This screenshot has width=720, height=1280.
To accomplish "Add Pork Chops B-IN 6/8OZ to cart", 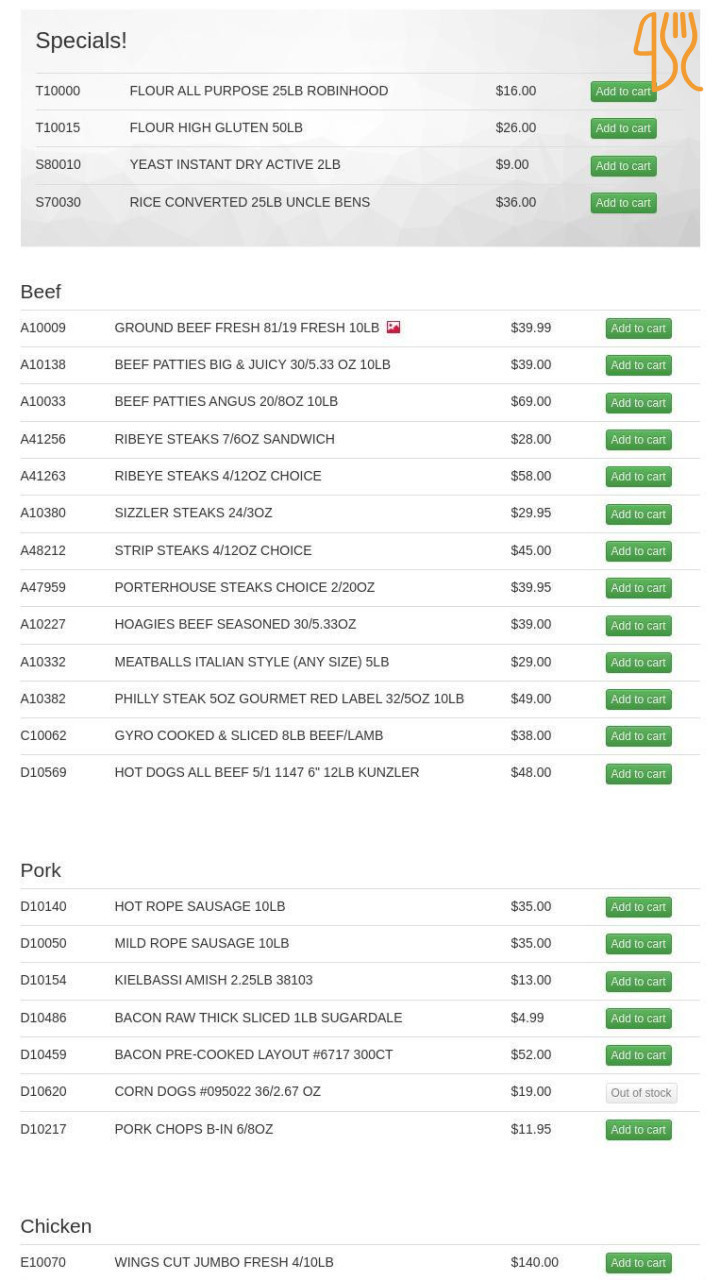I will pos(638,1130).
